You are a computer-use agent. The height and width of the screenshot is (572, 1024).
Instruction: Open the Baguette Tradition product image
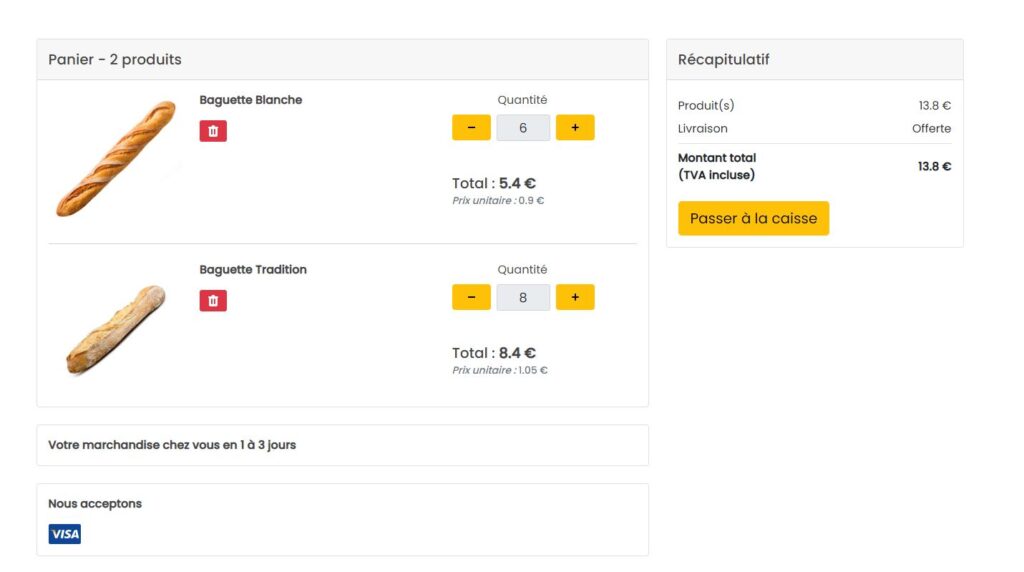(x=116, y=330)
